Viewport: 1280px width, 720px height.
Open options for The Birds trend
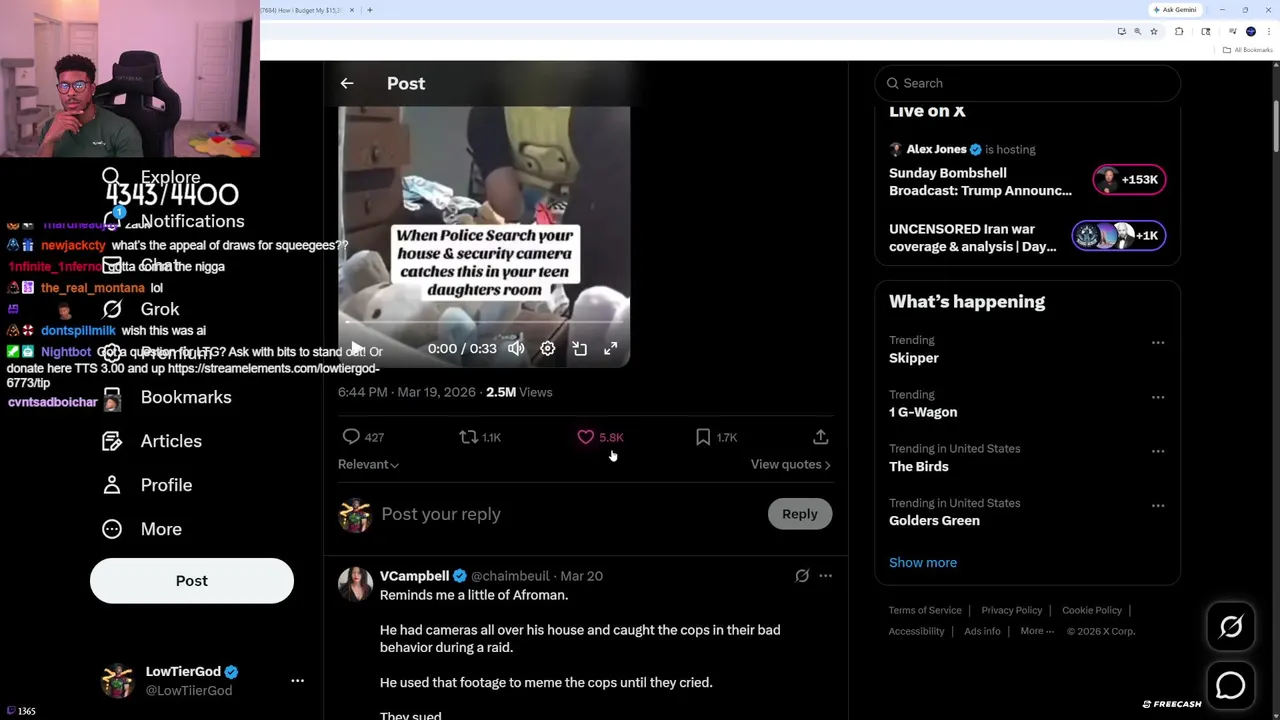point(1158,451)
